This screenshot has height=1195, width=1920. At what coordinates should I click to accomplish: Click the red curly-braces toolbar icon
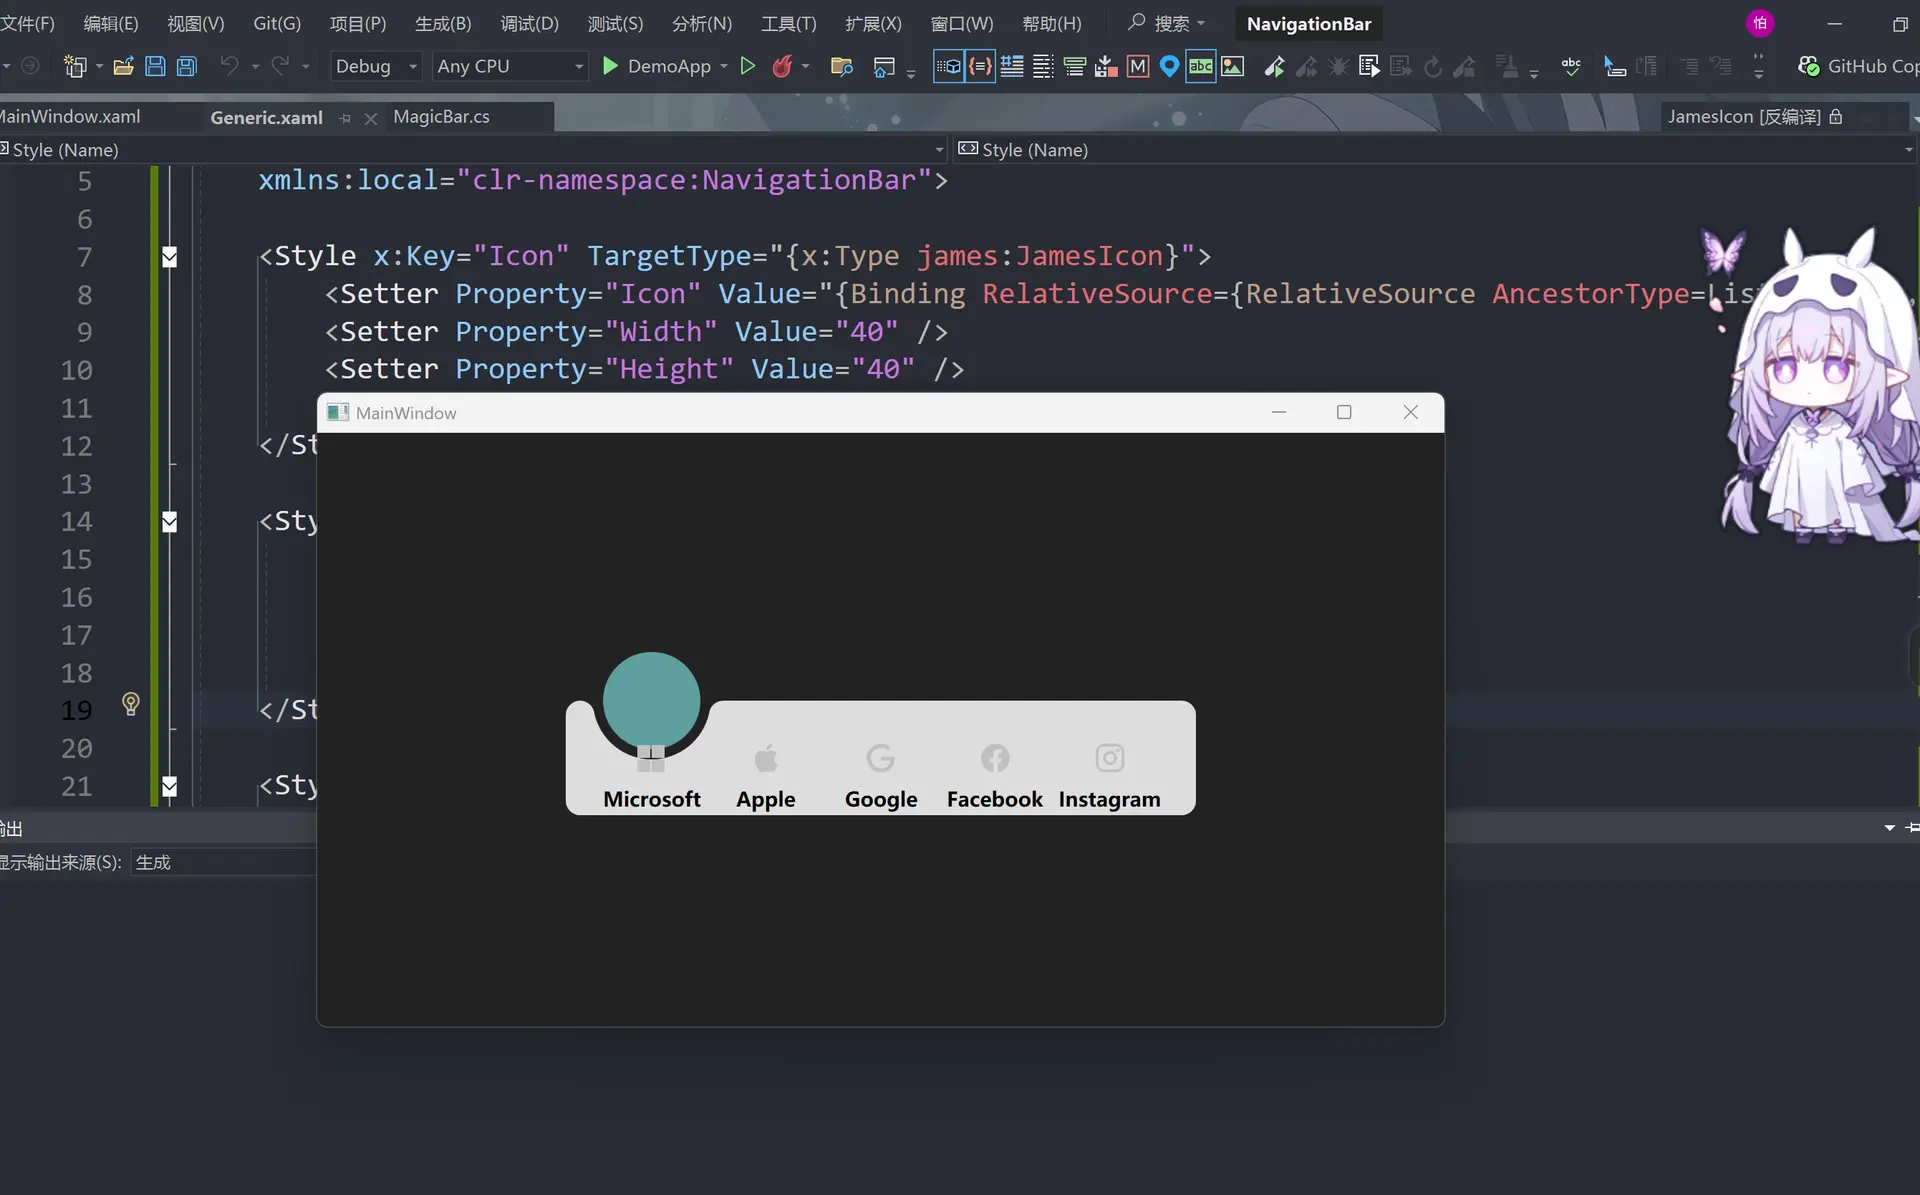(x=981, y=66)
